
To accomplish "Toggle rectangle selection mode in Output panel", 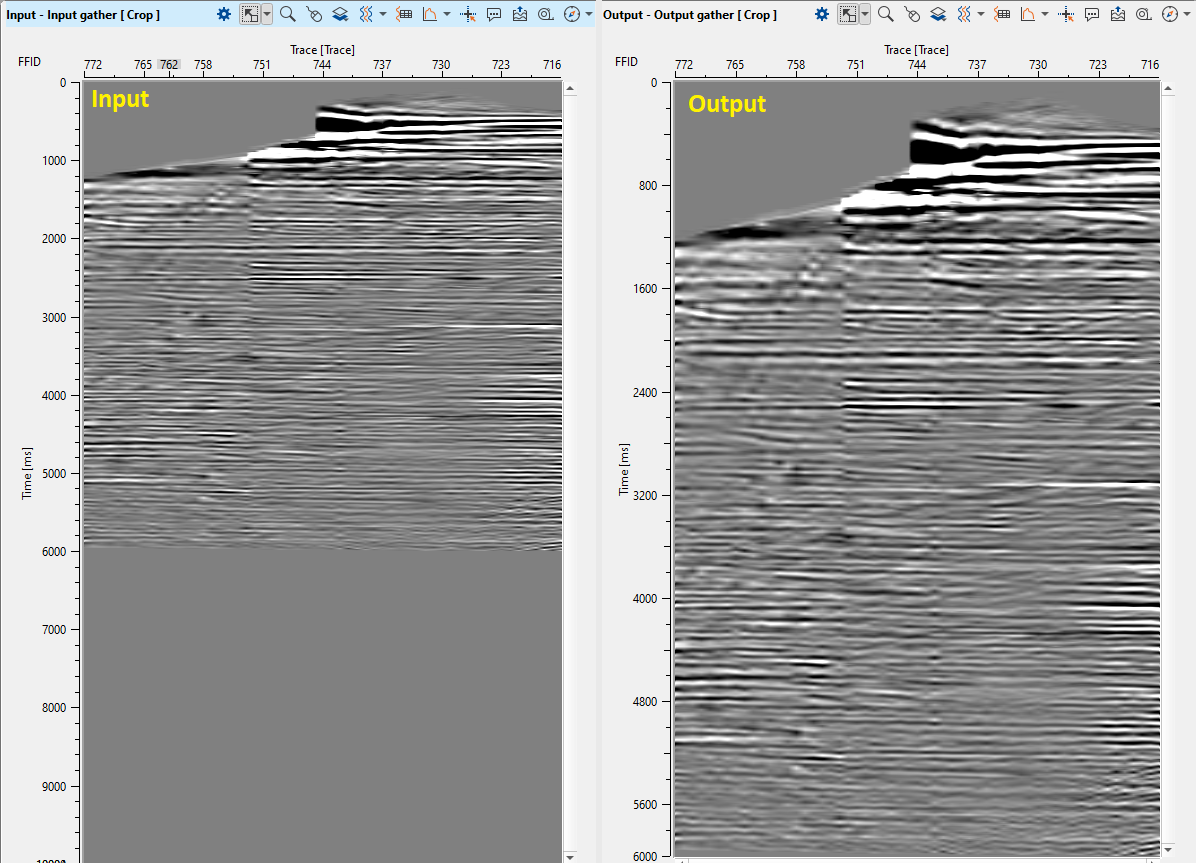I will click(848, 14).
